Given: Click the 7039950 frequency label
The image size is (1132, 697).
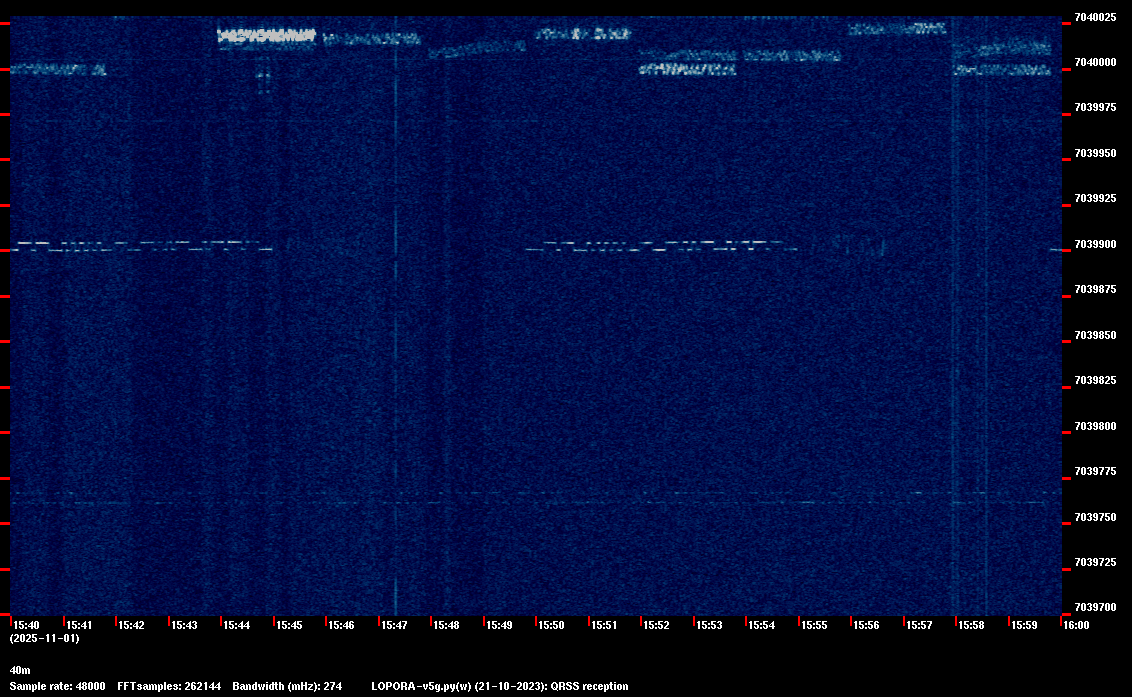Looking at the screenshot, I should [x=1095, y=154].
